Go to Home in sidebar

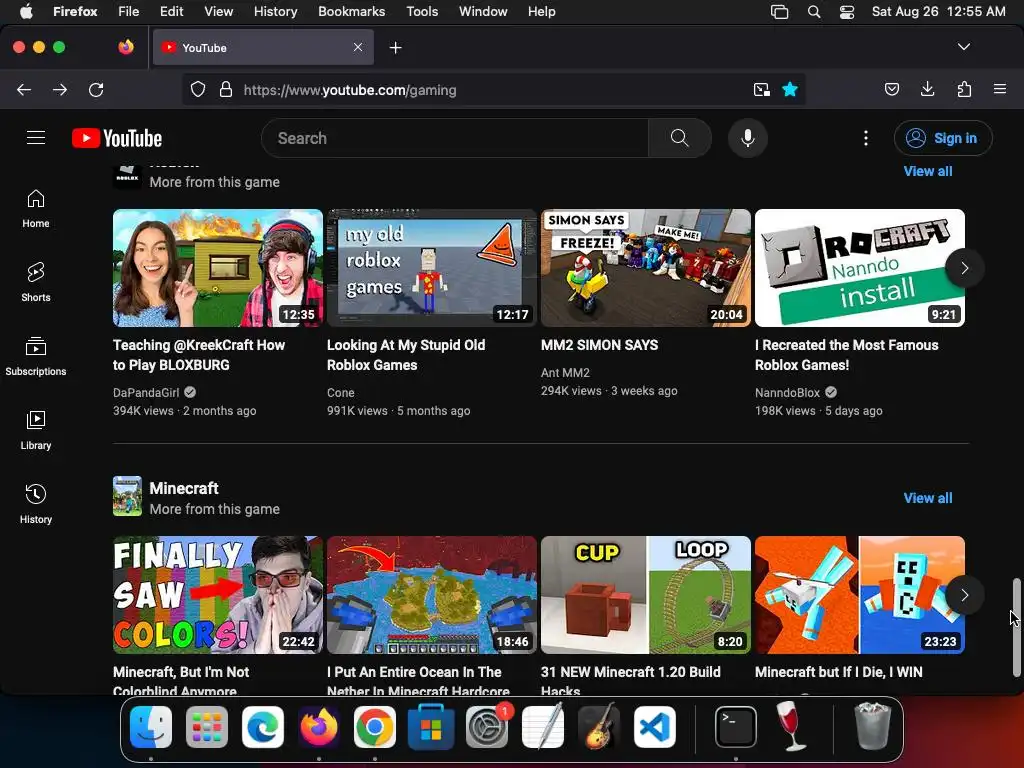(x=35, y=209)
